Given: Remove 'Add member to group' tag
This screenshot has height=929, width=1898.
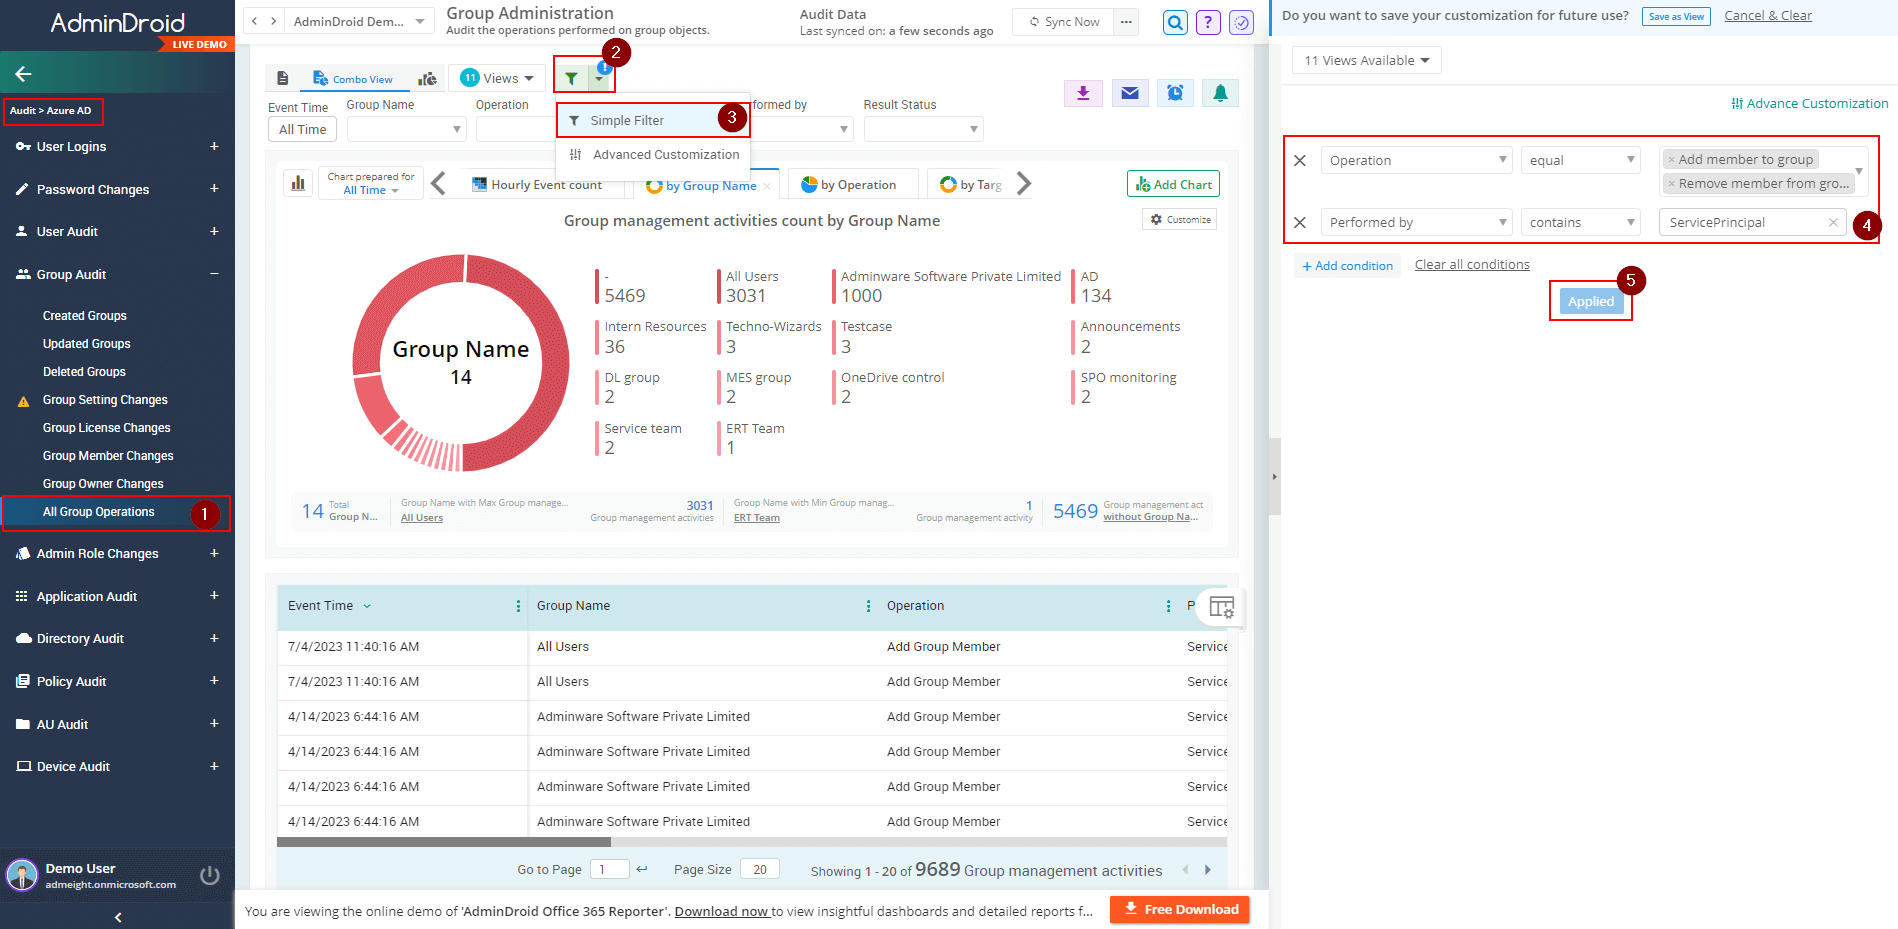Looking at the screenshot, I should (1671, 160).
